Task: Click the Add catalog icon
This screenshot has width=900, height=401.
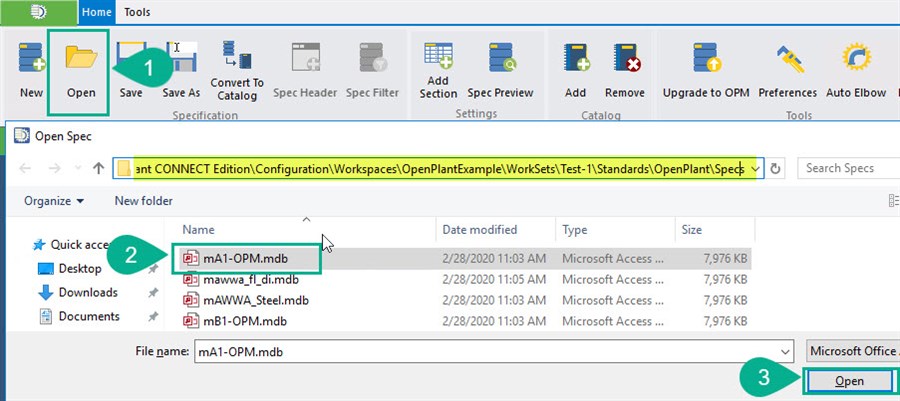Action: point(575,57)
